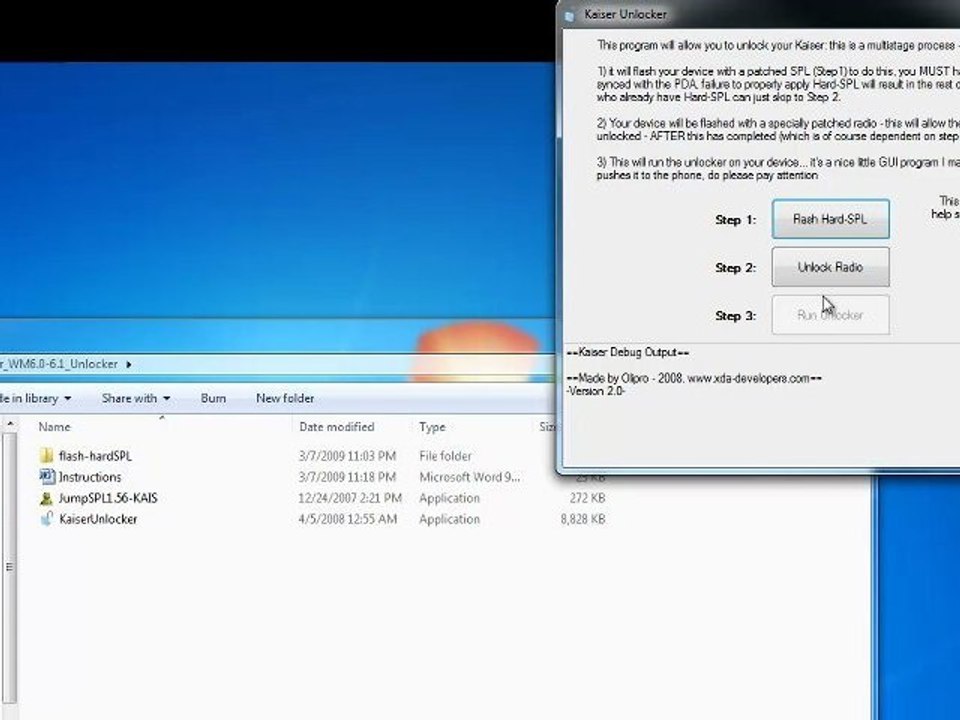Click Burn in the Explorer toolbar
Image resolution: width=960 pixels, height=720 pixels.
pos(213,398)
